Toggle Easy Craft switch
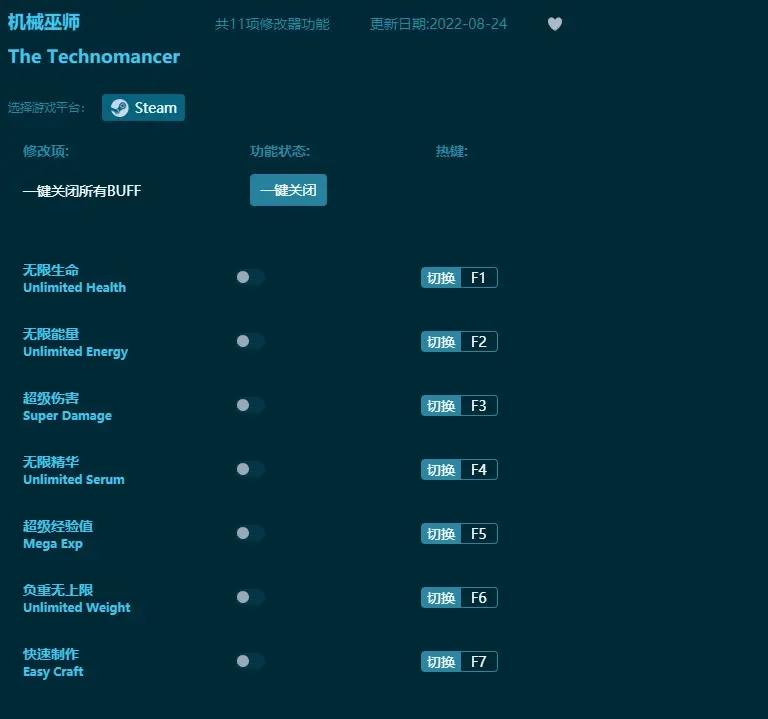The image size is (768, 719). coord(250,661)
